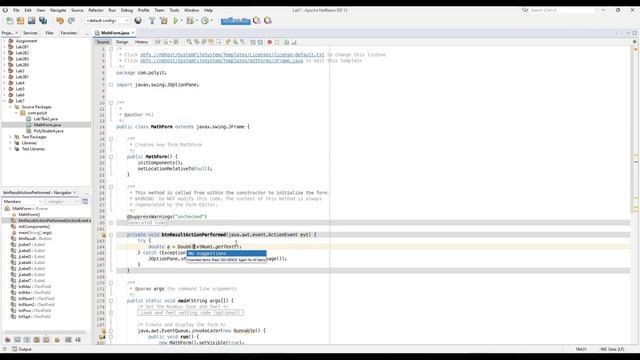Open the default config dropdown
Viewport: 640px width, 360px height.
point(107,20)
